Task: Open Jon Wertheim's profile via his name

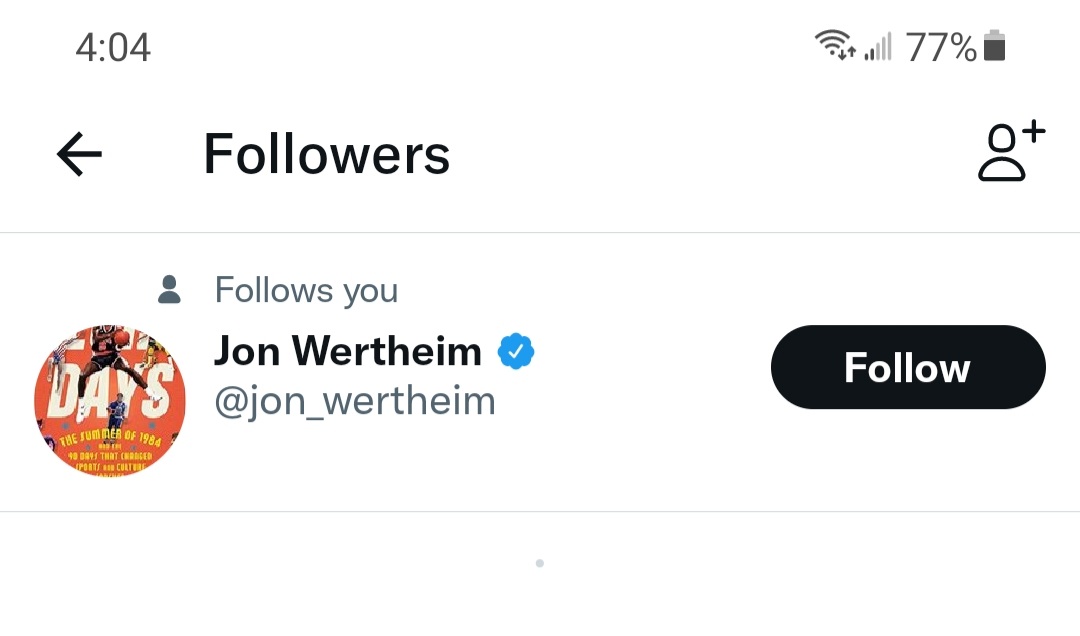Action: [348, 351]
